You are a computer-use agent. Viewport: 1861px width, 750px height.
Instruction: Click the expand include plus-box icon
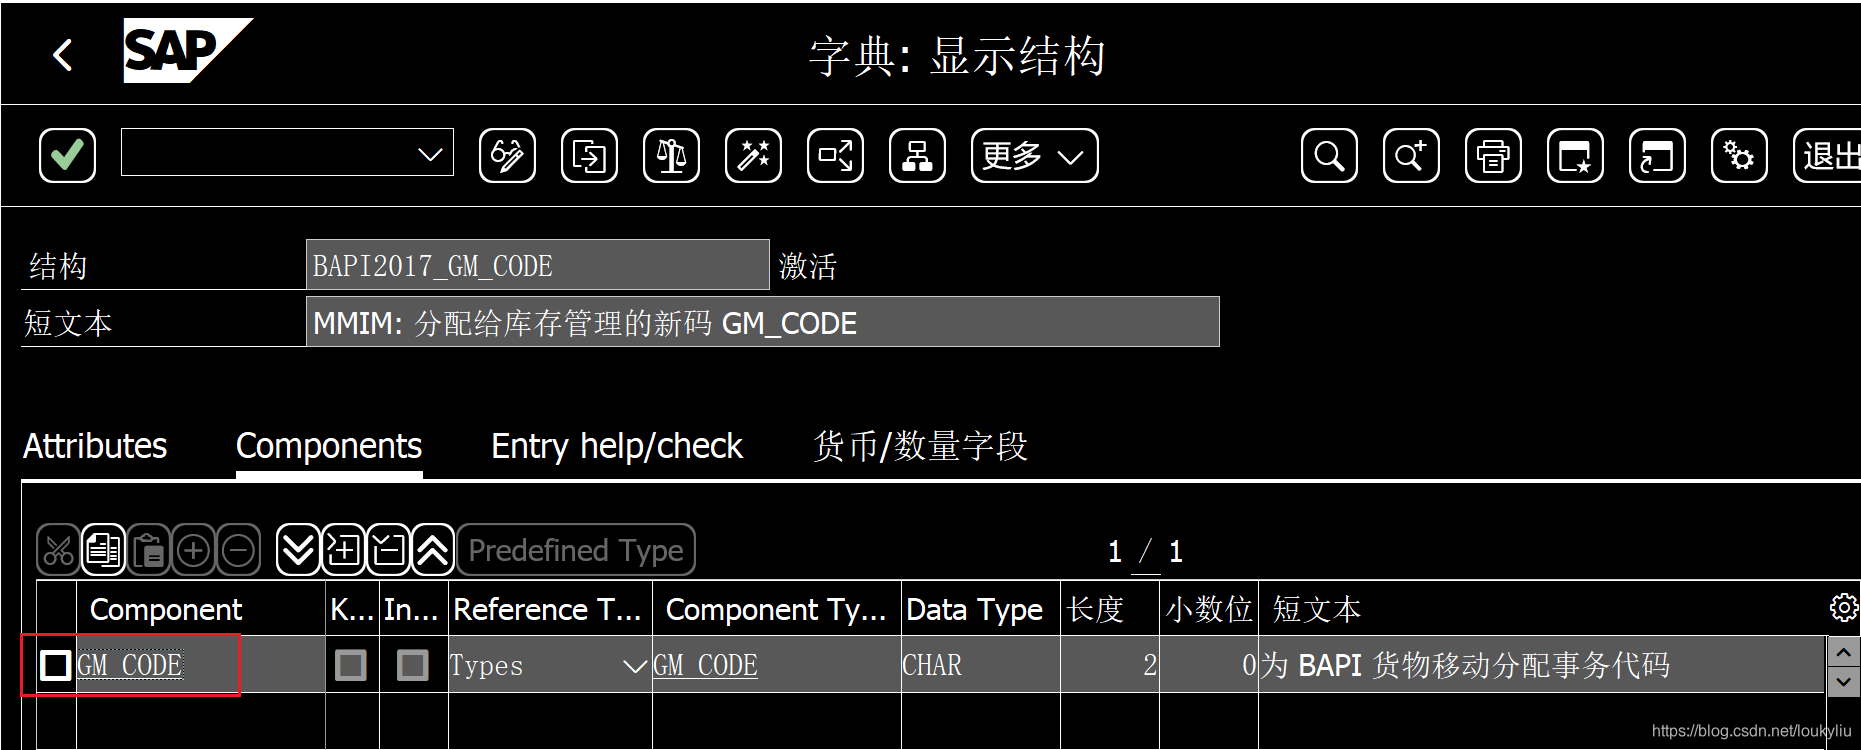(x=343, y=550)
